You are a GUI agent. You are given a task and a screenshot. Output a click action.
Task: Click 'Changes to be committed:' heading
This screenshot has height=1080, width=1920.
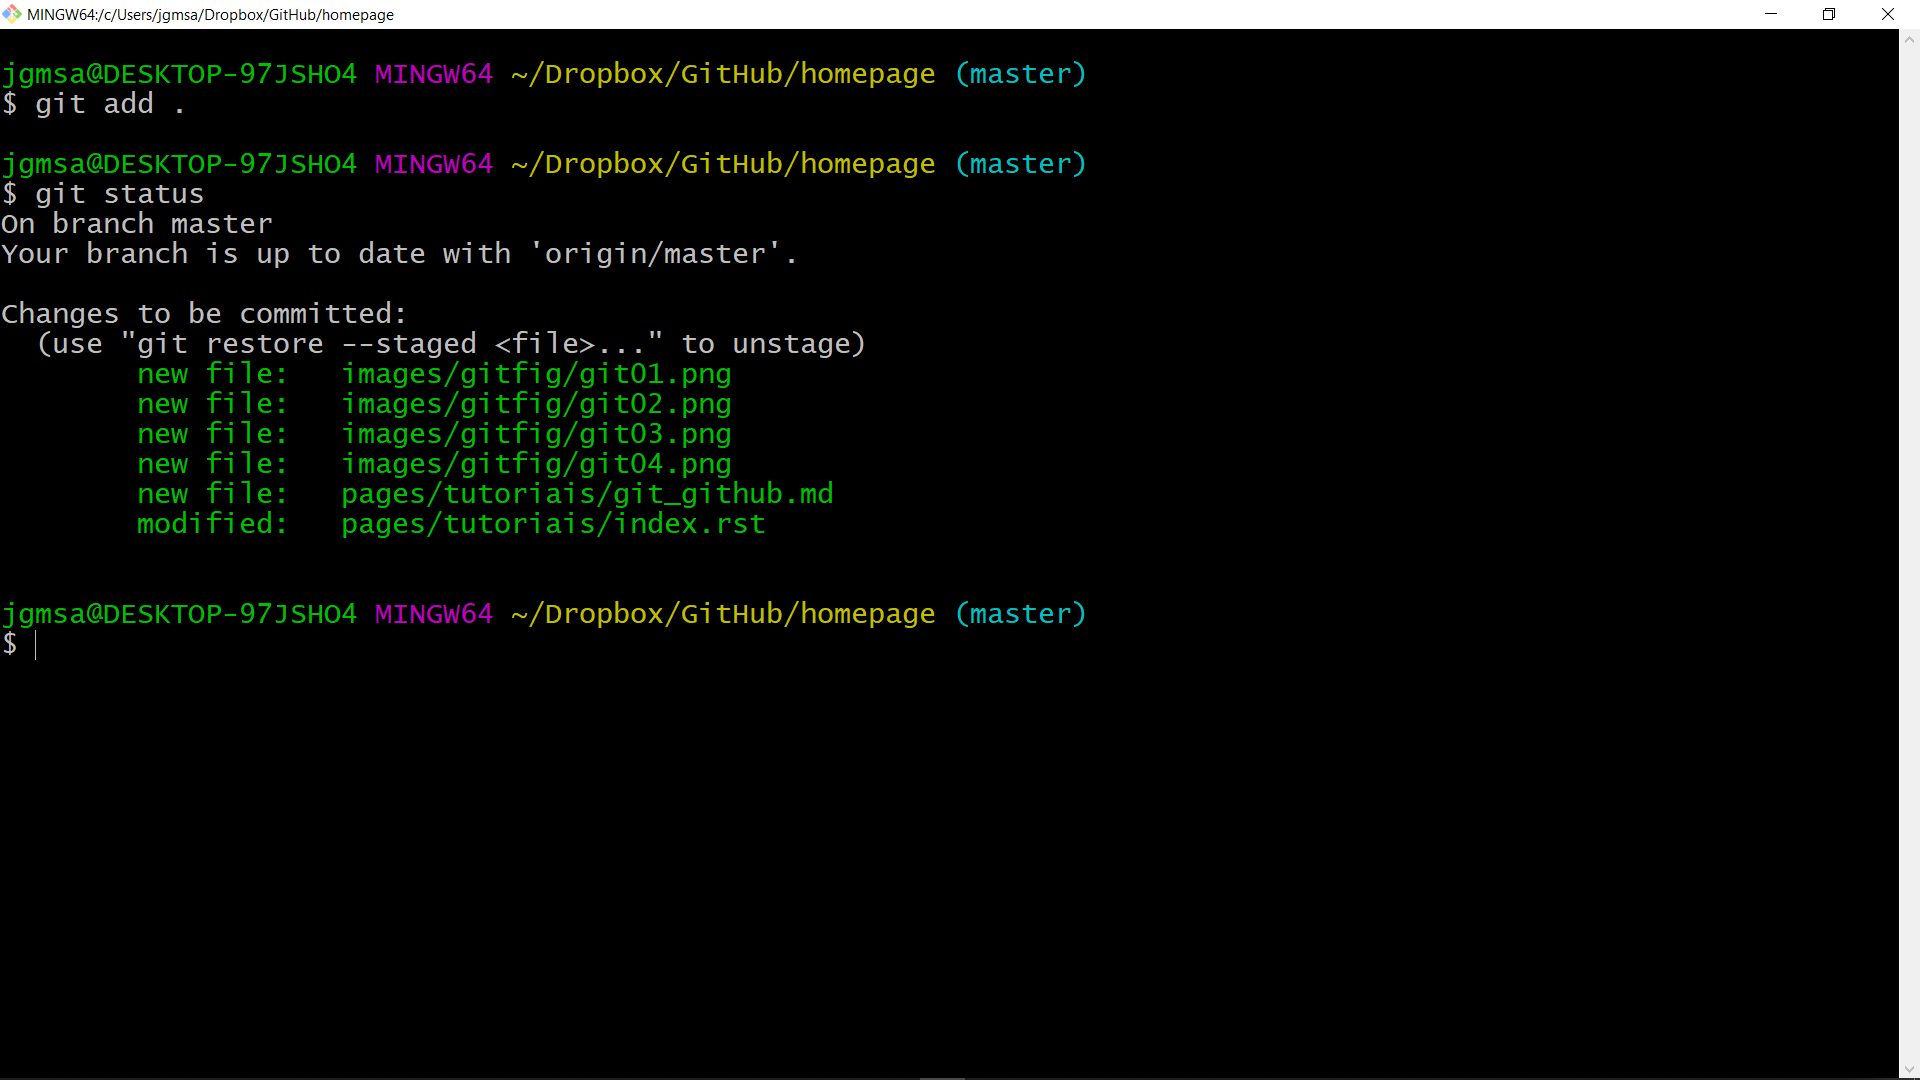(x=204, y=314)
